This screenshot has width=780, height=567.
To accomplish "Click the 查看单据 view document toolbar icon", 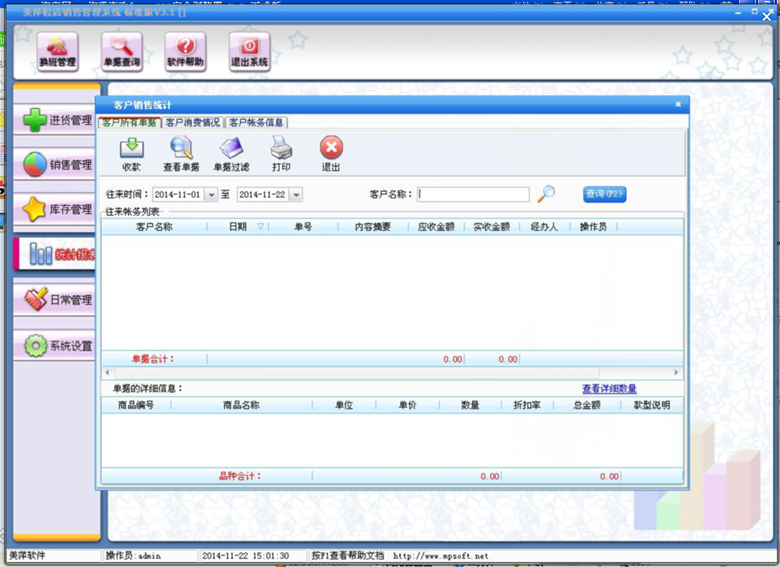I will click(181, 155).
